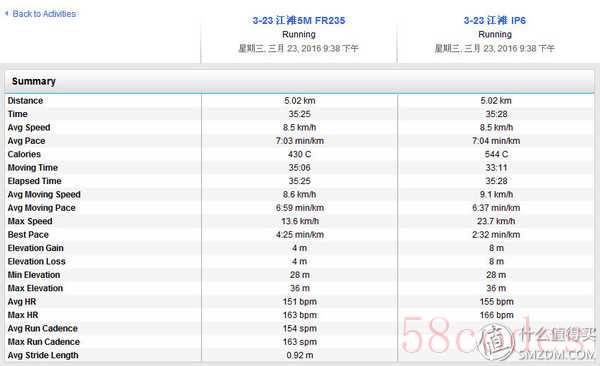
Task: Click the back arrow beside Back to Activities
Action: (7, 13)
